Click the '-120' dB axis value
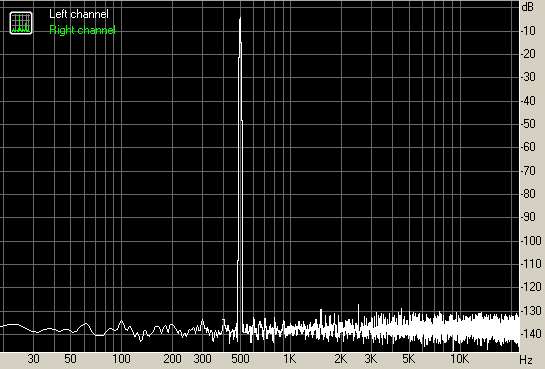Image resolution: width=545 pixels, height=369 pixels. coord(531,287)
